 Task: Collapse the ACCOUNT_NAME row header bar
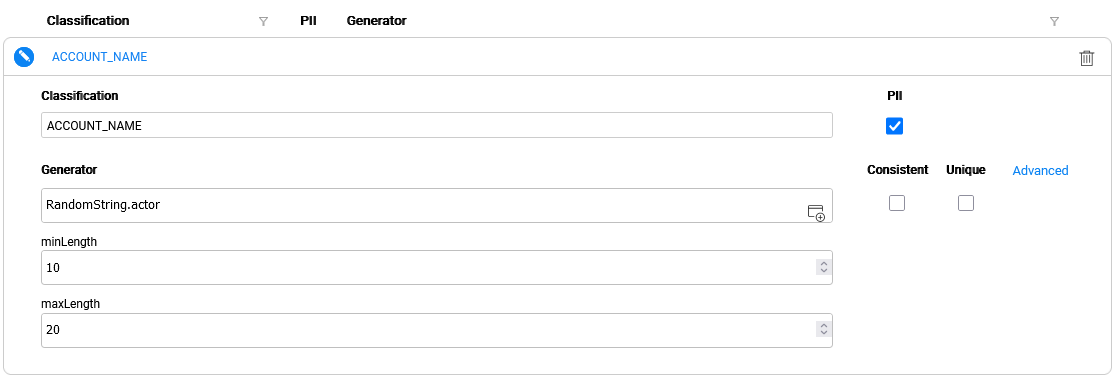pos(557,57)
